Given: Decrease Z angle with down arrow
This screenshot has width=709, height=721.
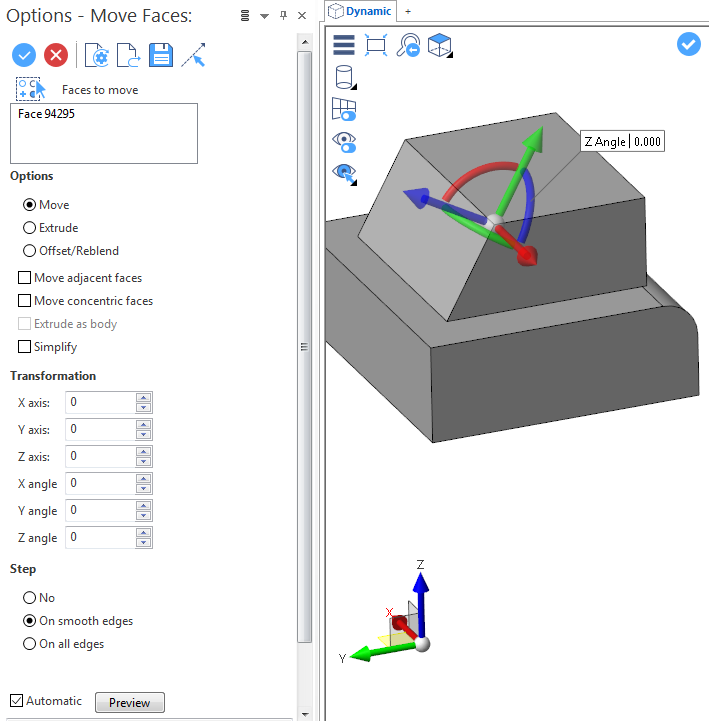Looking at the screenshot, I should coord(144,543).
